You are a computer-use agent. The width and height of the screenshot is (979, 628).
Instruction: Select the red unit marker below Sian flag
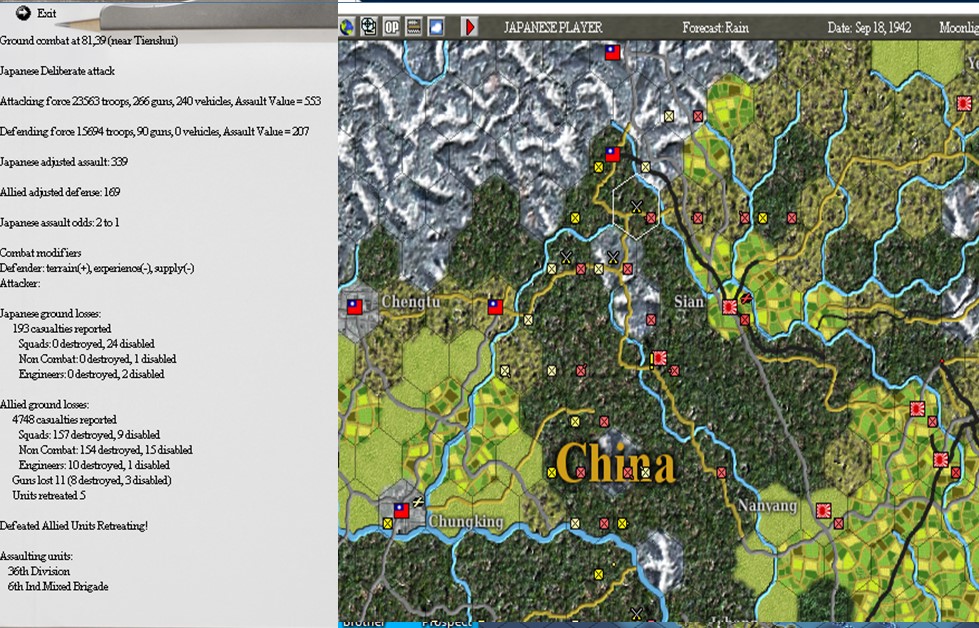point(744,320)
